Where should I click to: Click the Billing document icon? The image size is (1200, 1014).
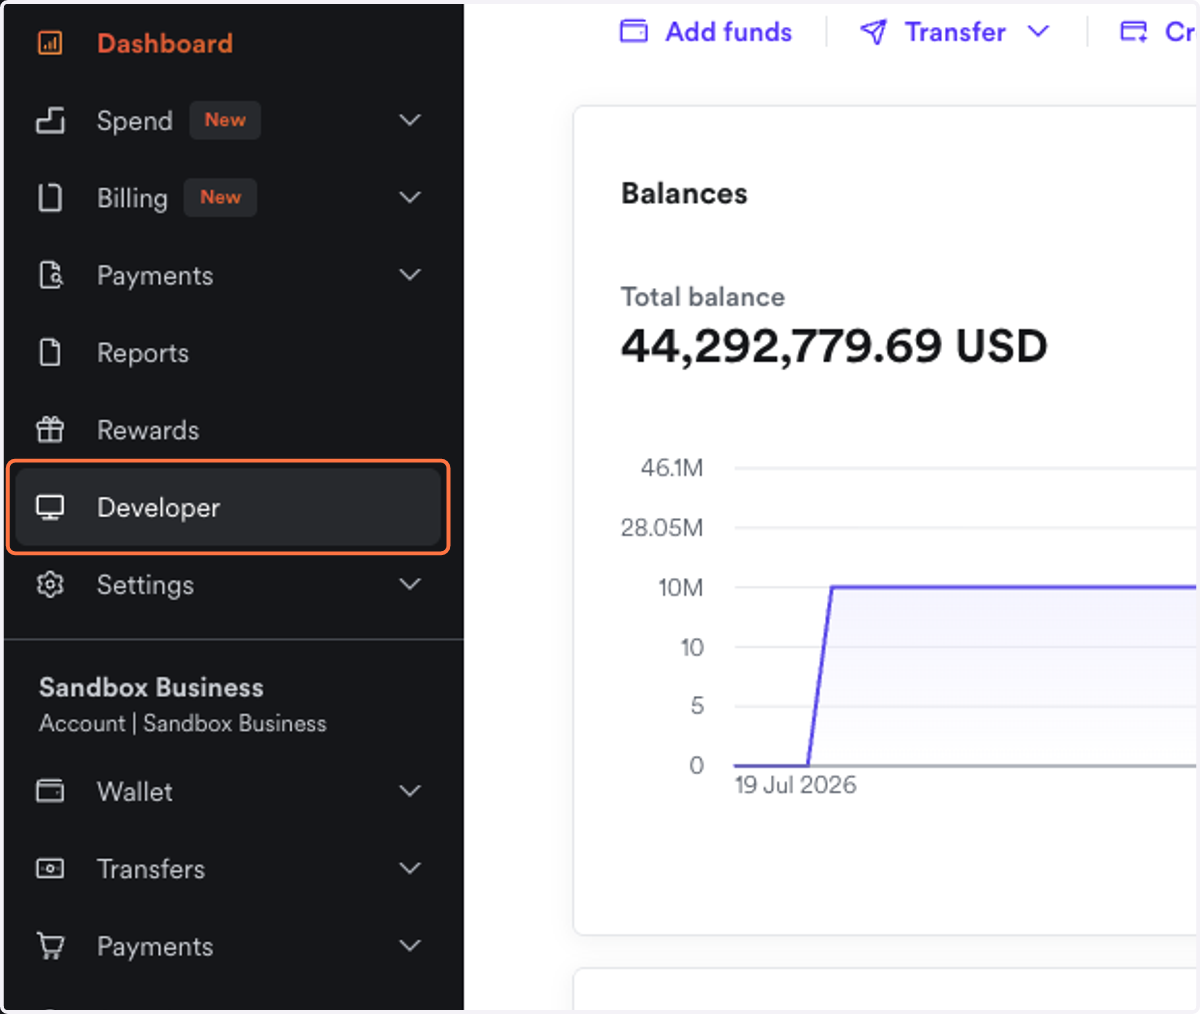[50, 198]
